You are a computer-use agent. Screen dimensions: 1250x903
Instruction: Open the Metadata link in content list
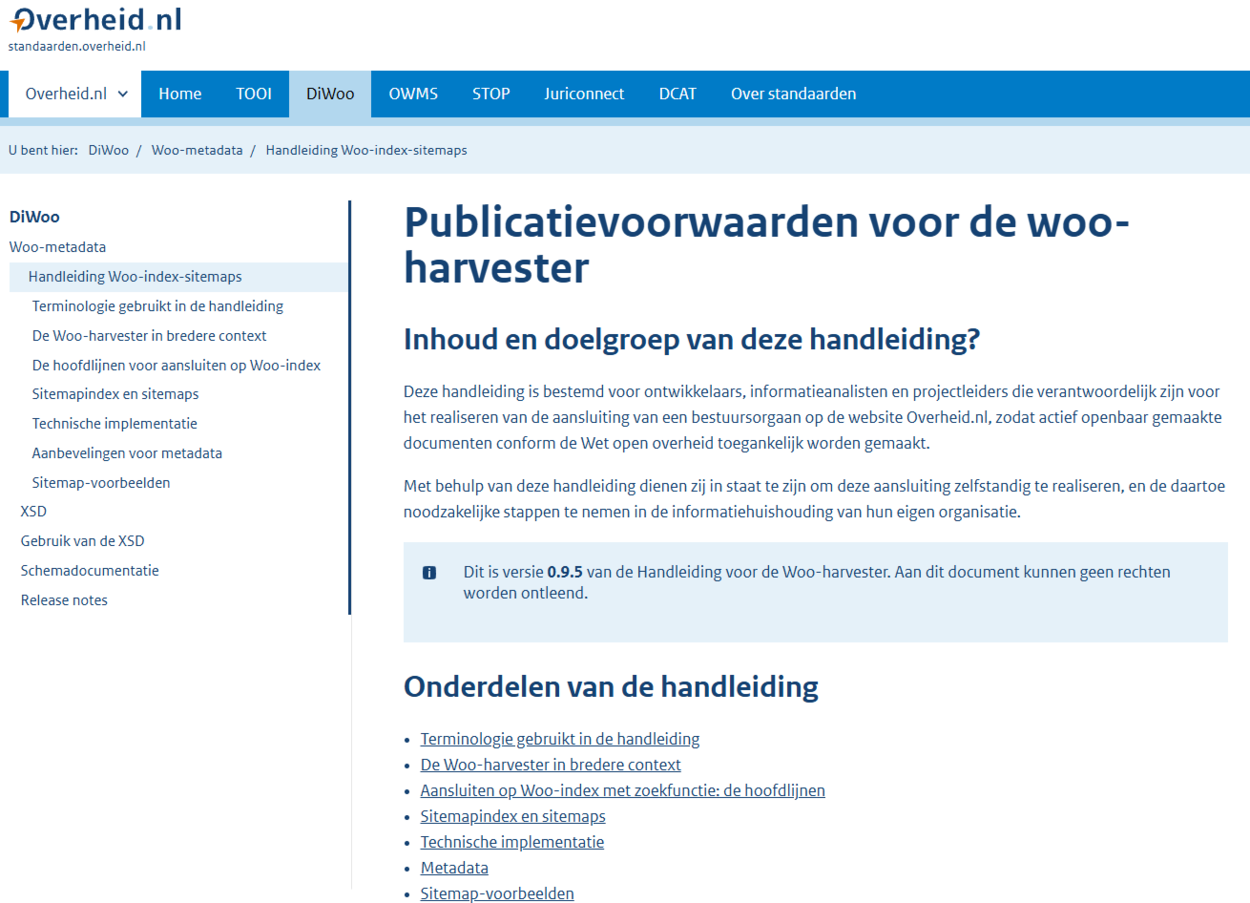(454, 868)
